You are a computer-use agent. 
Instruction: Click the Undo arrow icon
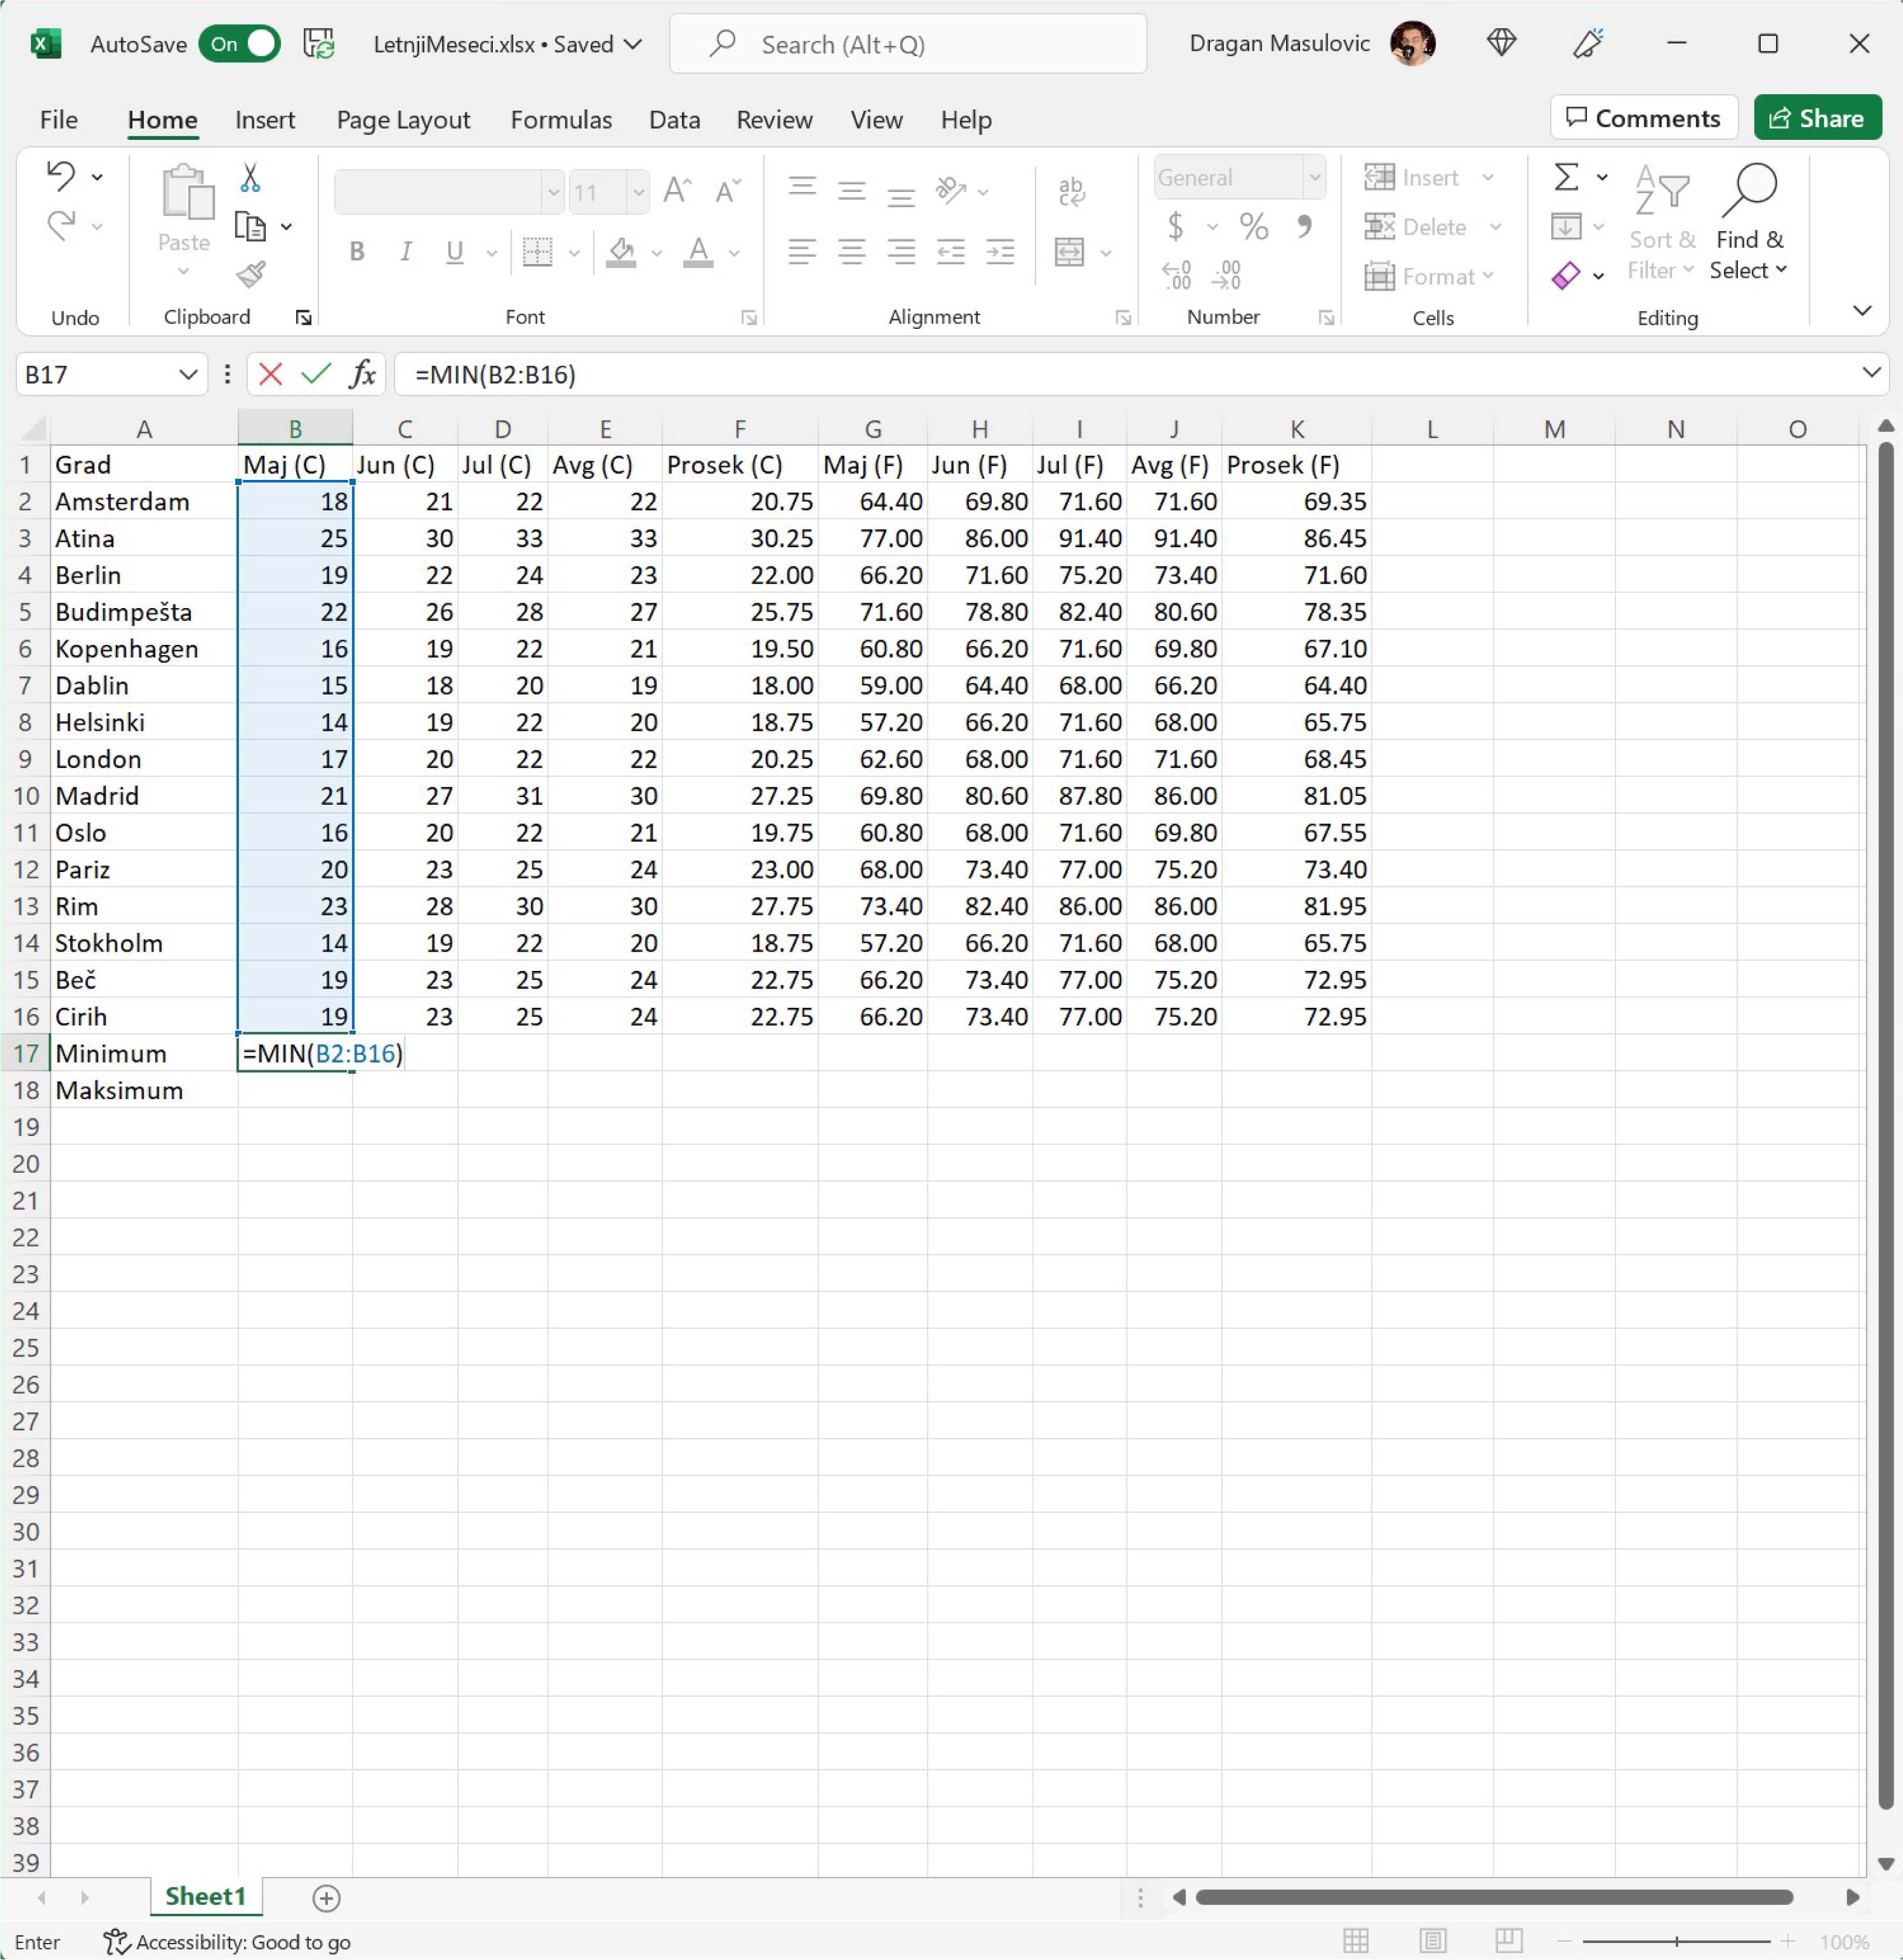pos(61,176)
